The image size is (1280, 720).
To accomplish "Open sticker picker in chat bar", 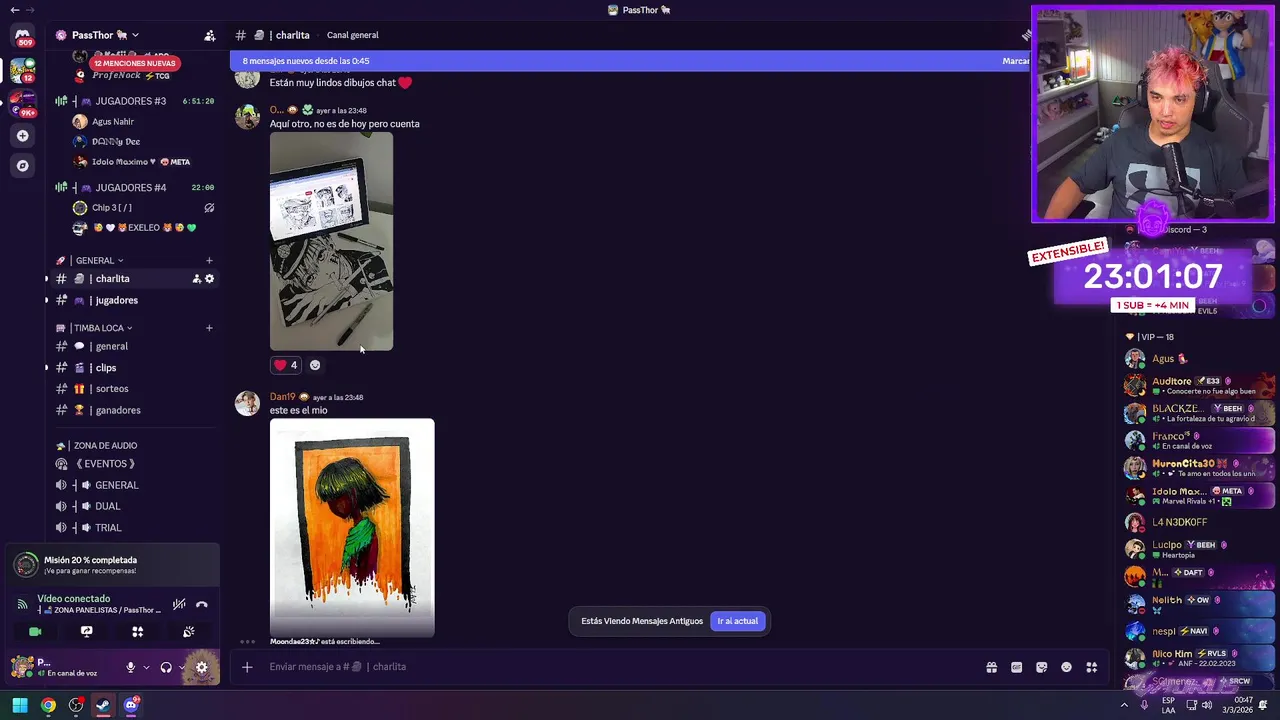I will point(1041,667).
